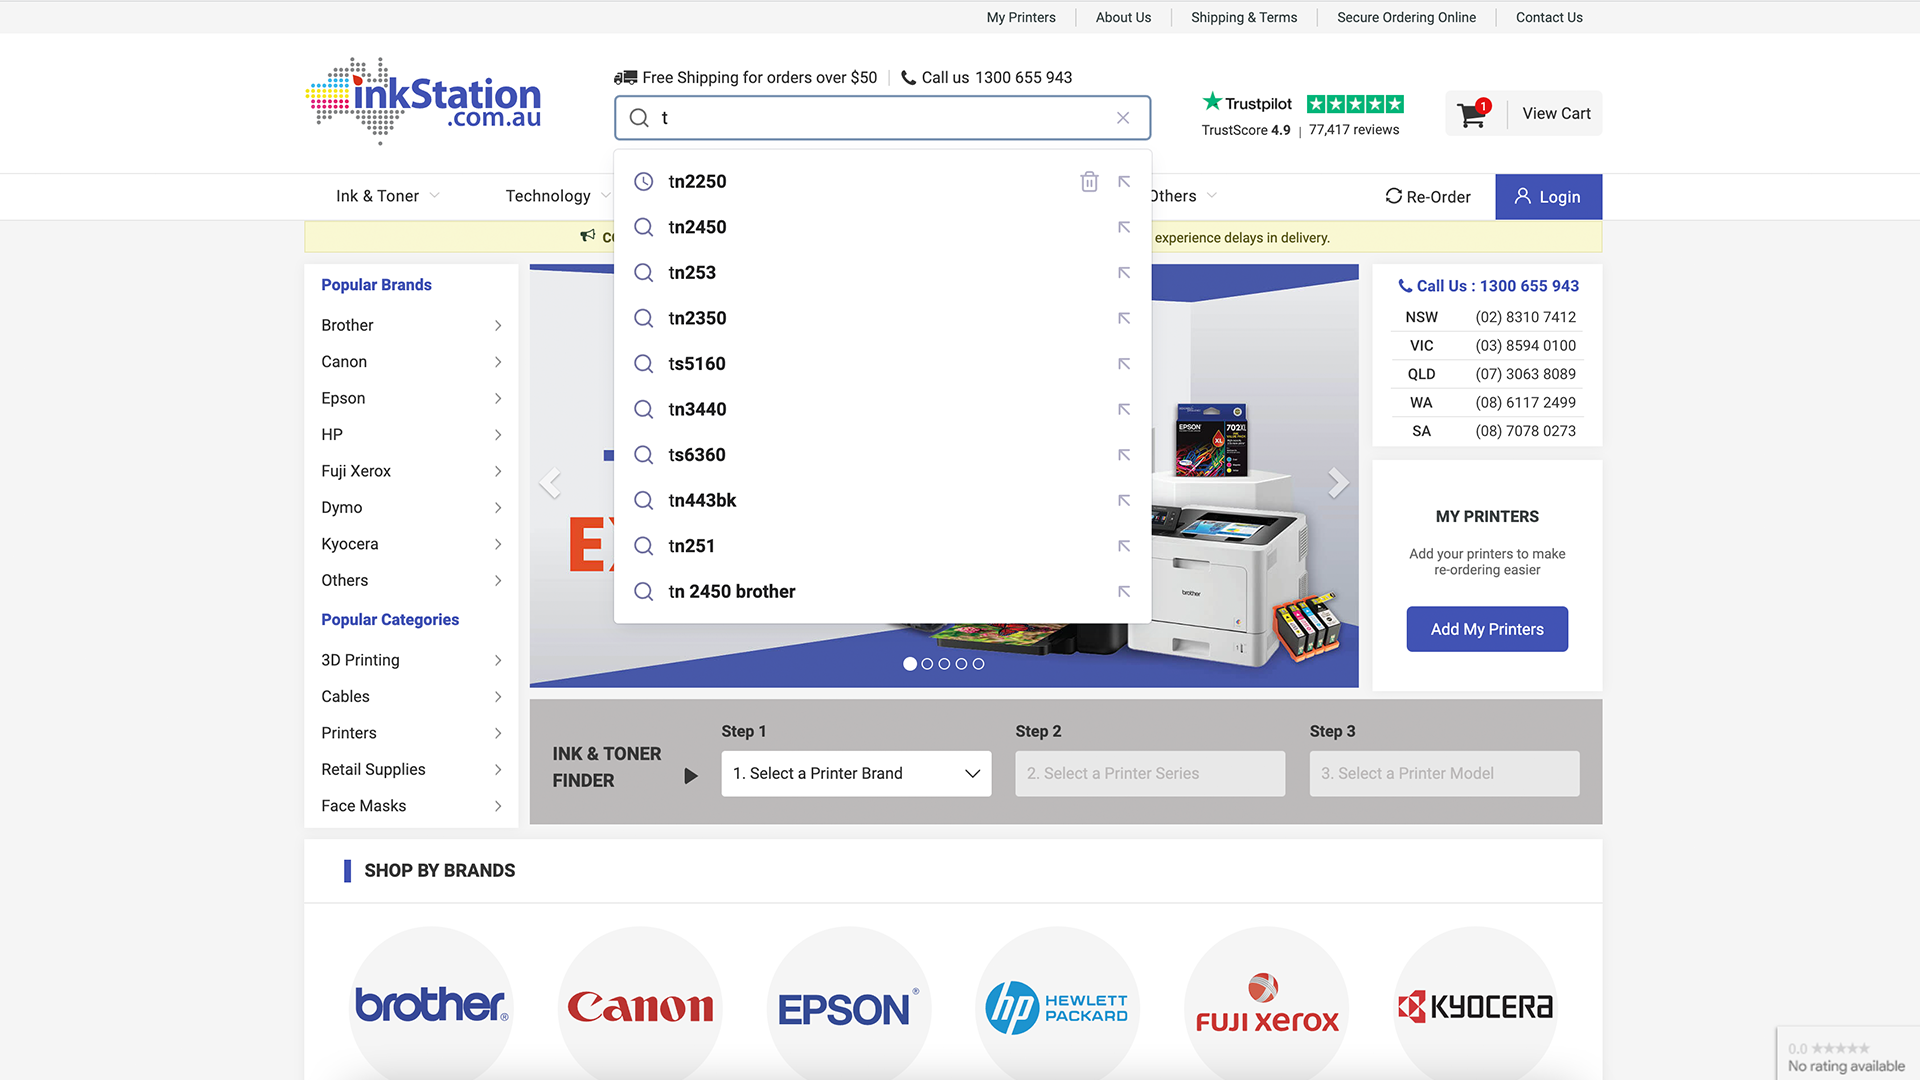Image resolution: width=1920 pixels, height=1080 pixels.
Task: Fill search with tn2450 arrow icon
Action: point(1124,228)
